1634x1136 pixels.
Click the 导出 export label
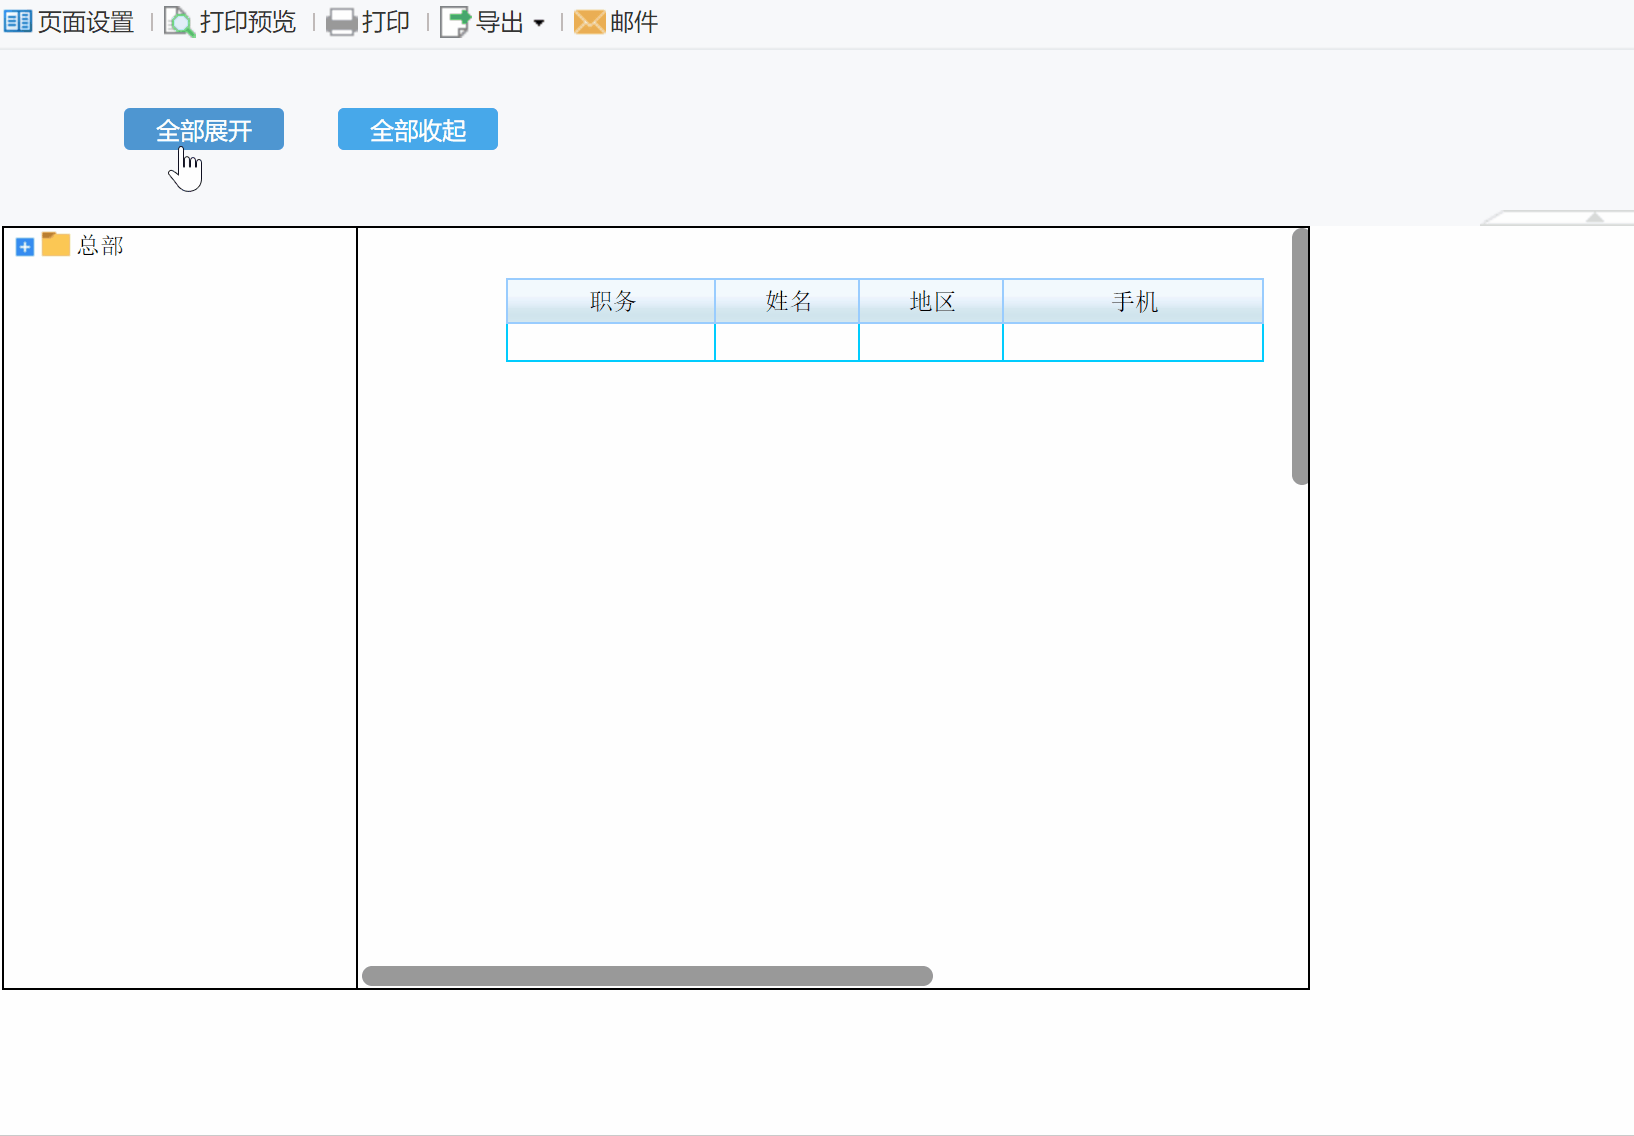pyautogui.click(x=500, y=22)
